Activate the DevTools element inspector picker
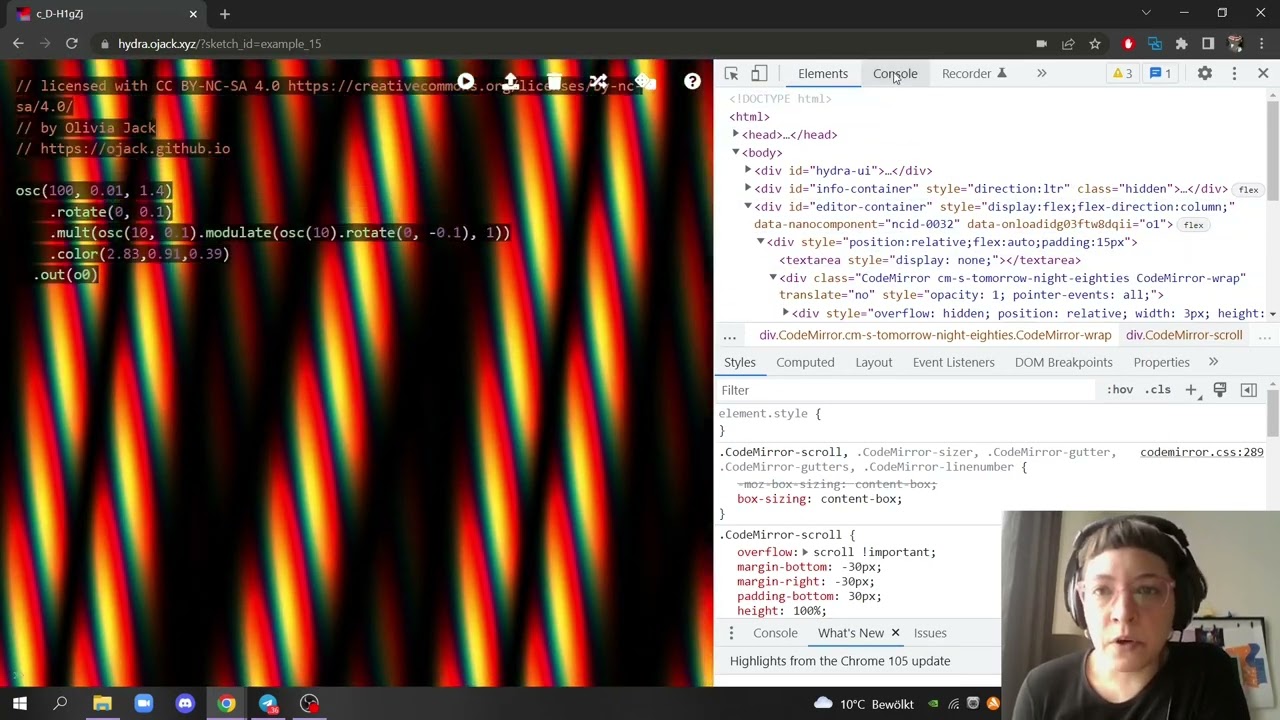The height and width of the screenshot is (720, 1280). (731, 74)
